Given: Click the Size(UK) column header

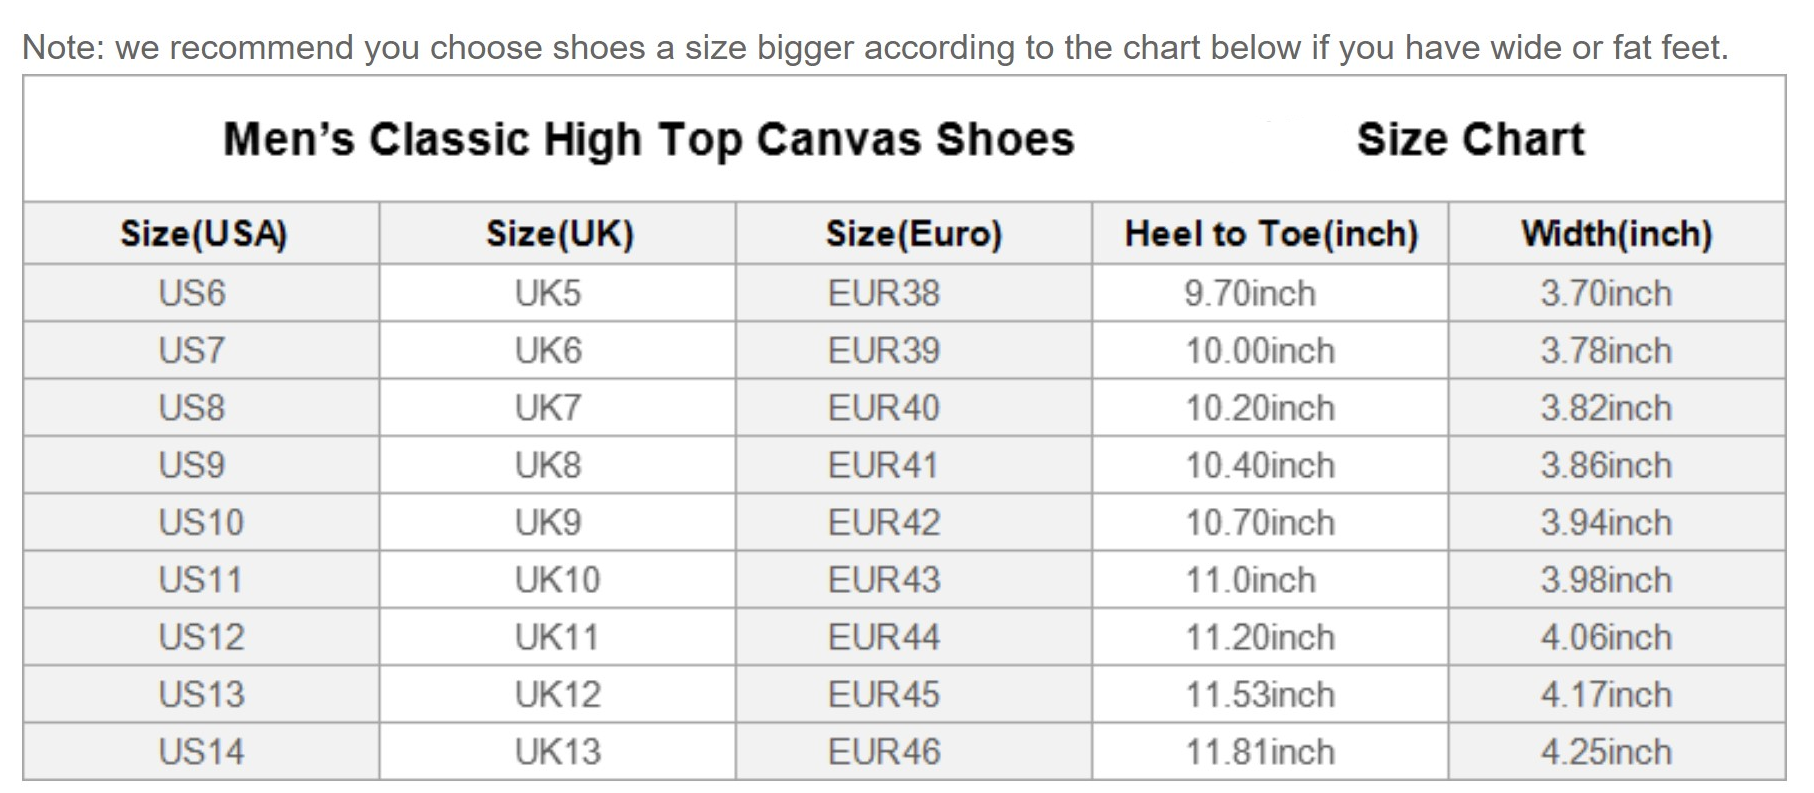Looking at the screenshot, I should click(x=559, y=234).
